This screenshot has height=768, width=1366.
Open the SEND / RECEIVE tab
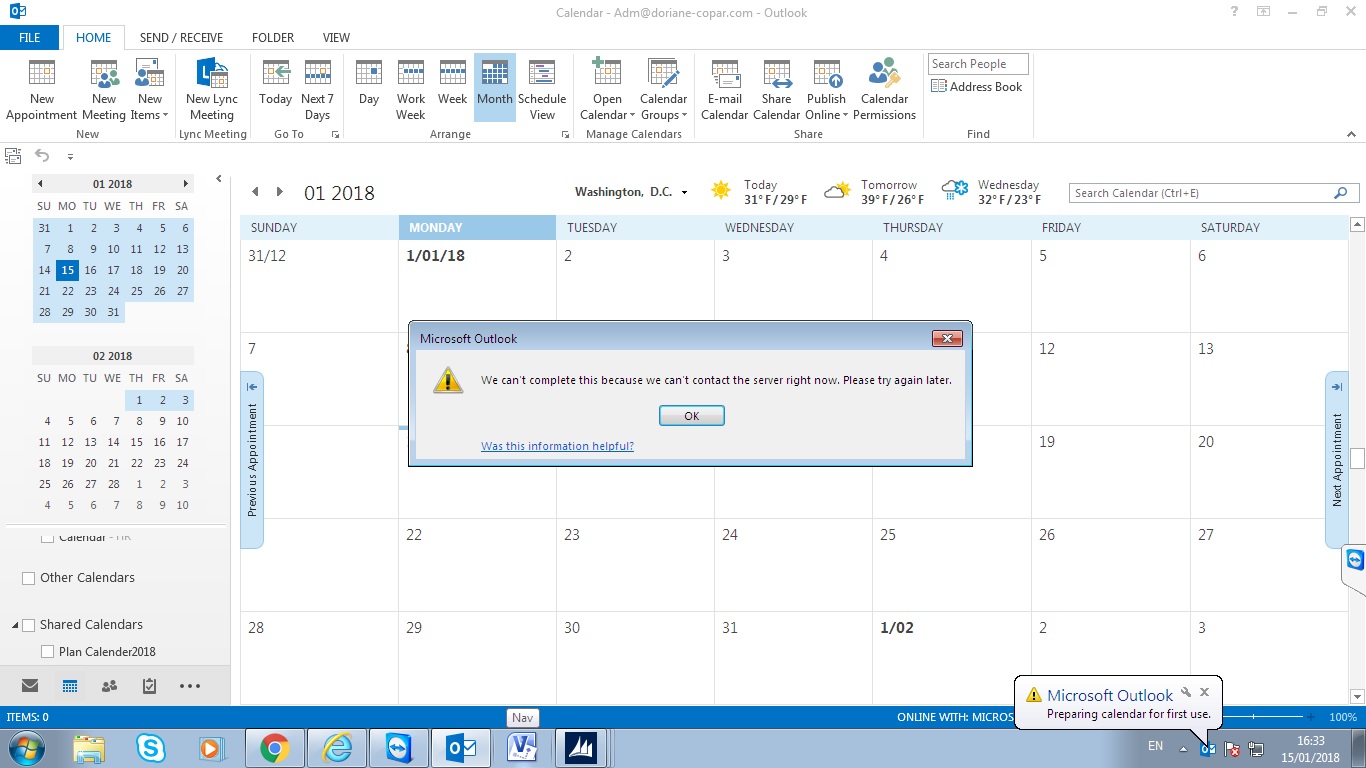click(181, 38)
